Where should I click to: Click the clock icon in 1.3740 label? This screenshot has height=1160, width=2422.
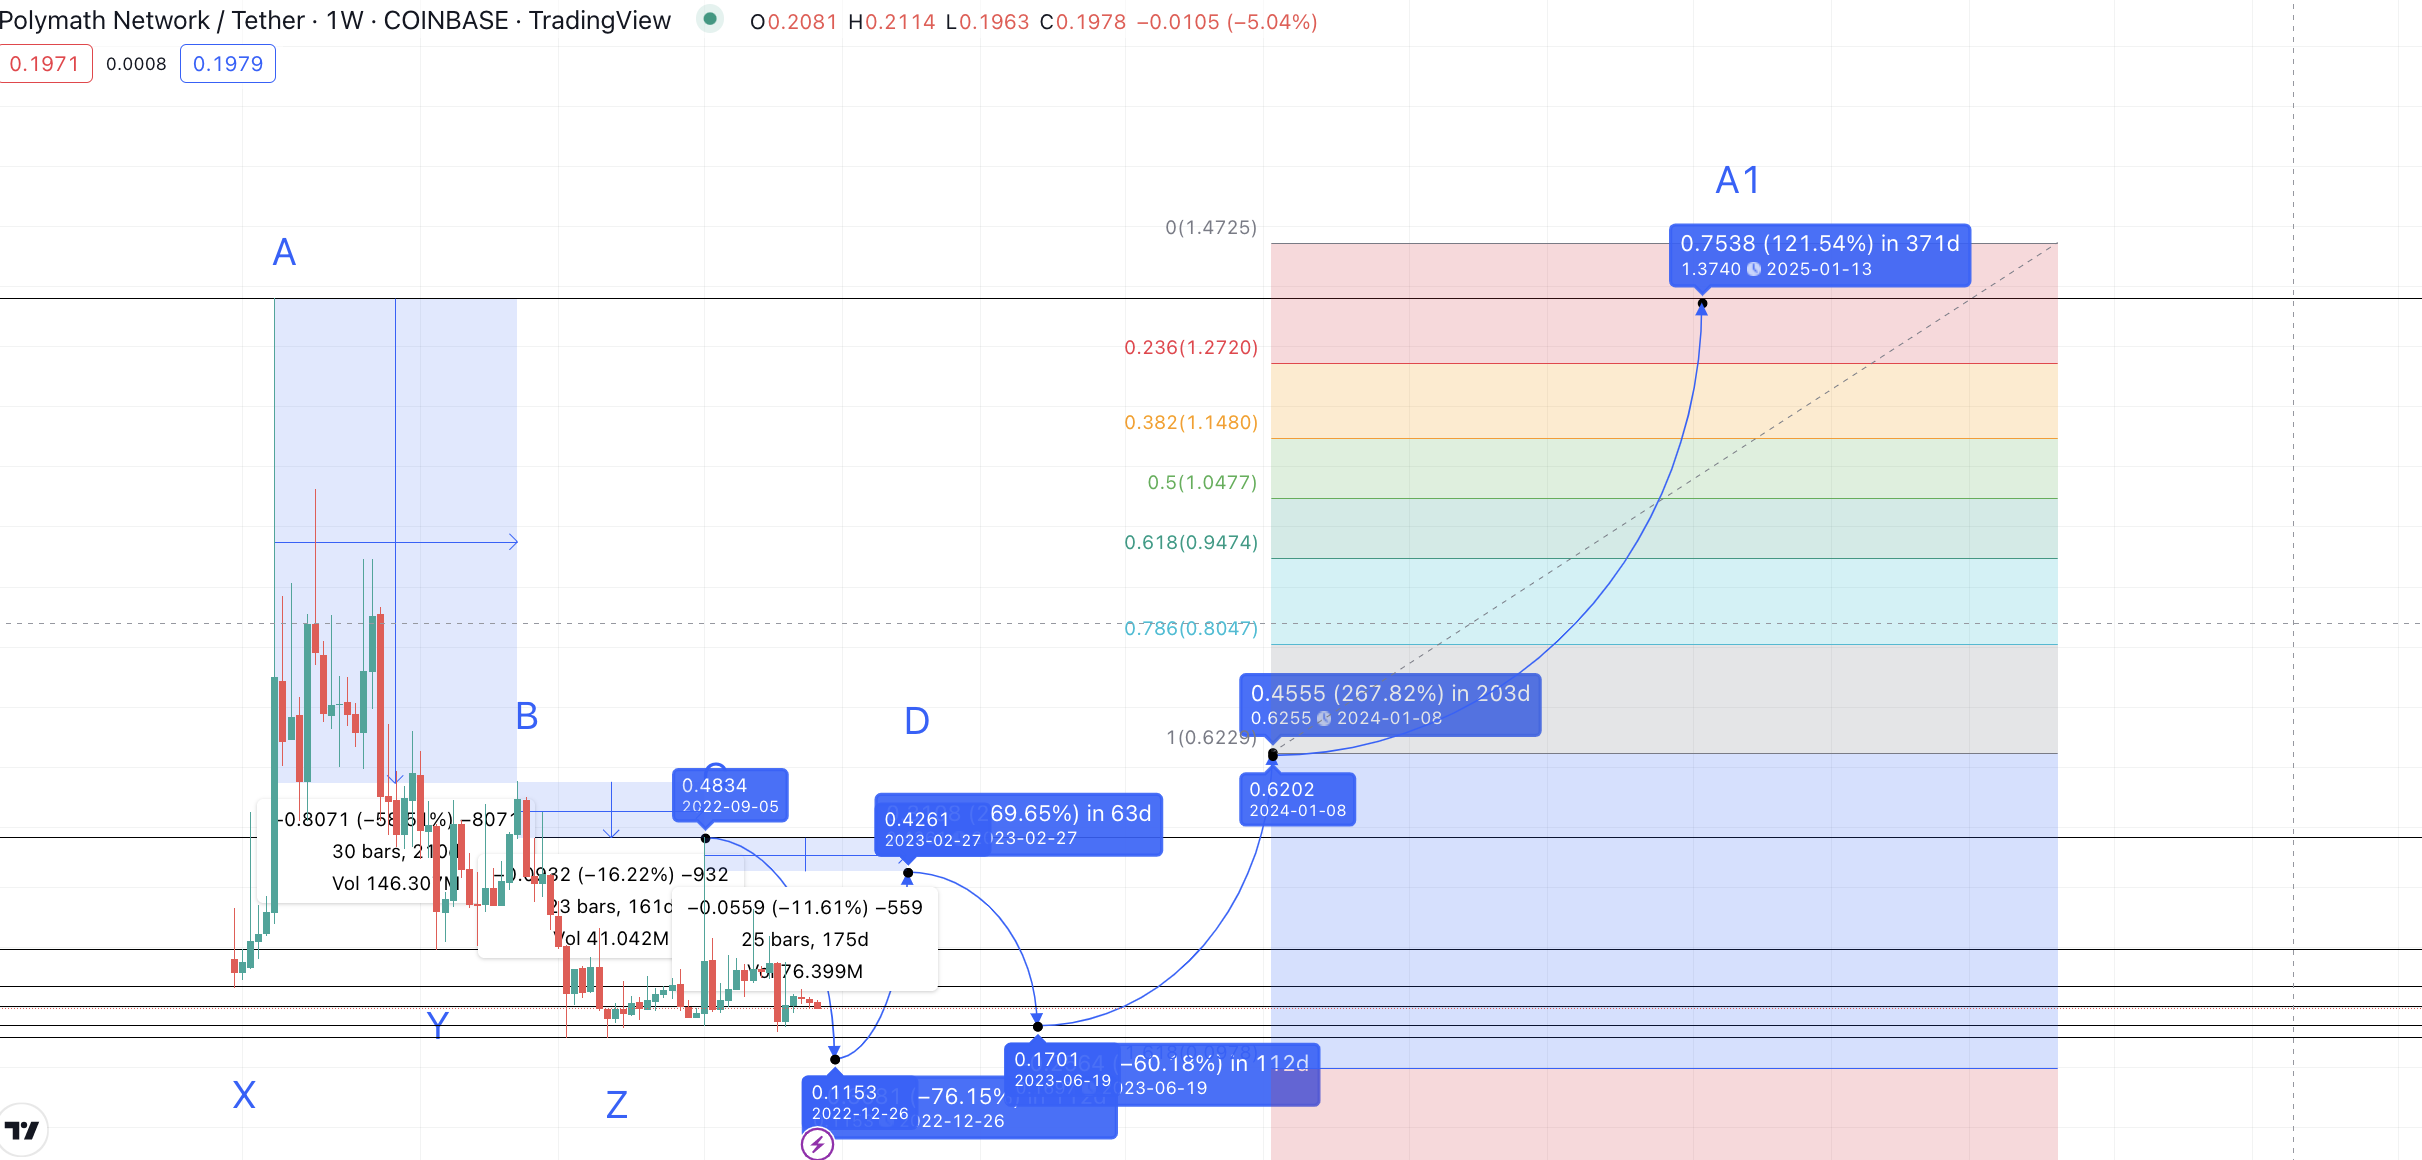click(1753, 269)
